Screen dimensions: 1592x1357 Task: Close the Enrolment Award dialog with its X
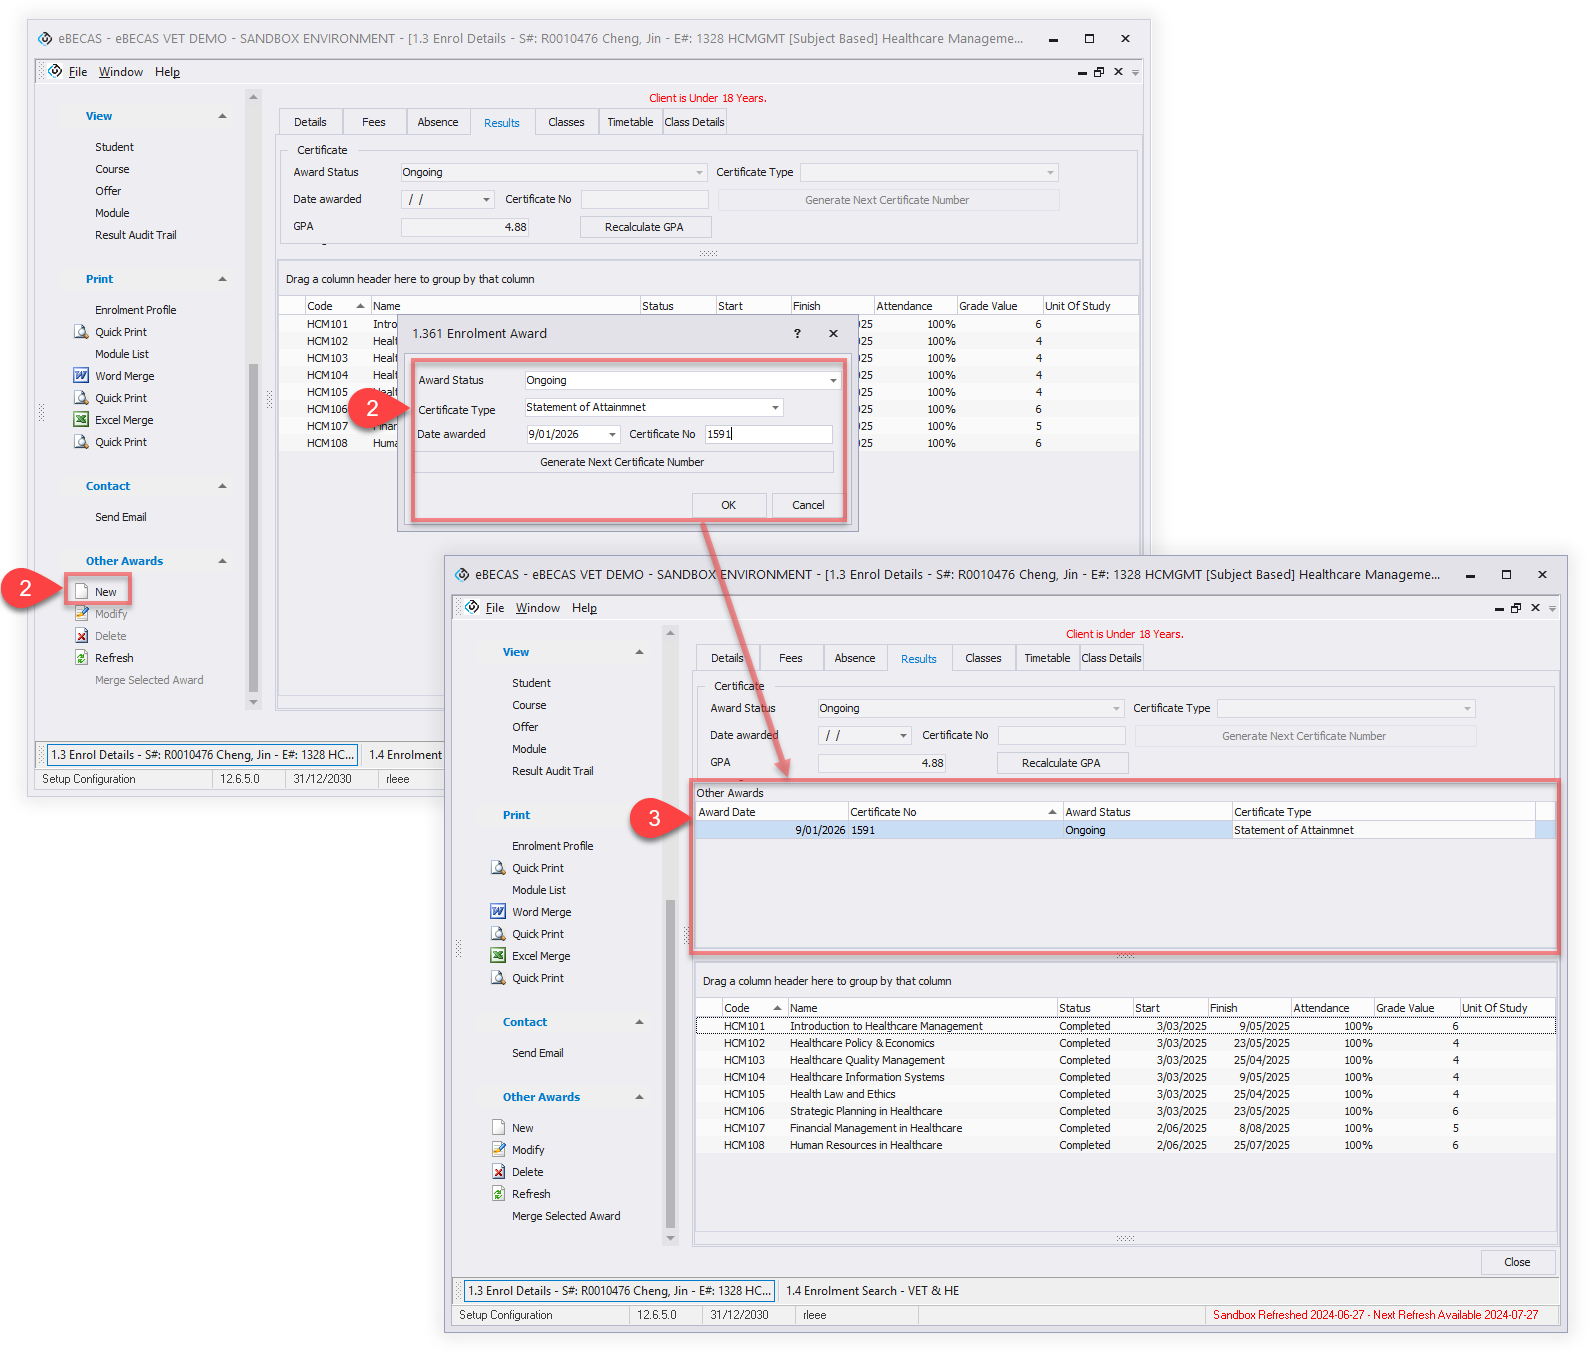[x=833, y=334]
